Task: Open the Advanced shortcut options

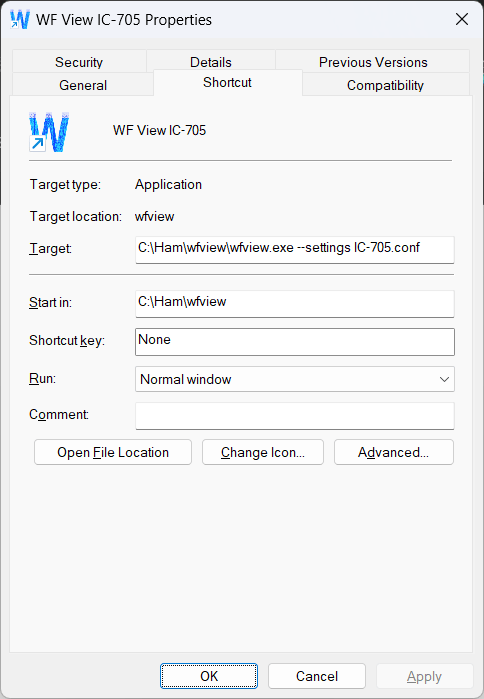Action: [394, 452]
